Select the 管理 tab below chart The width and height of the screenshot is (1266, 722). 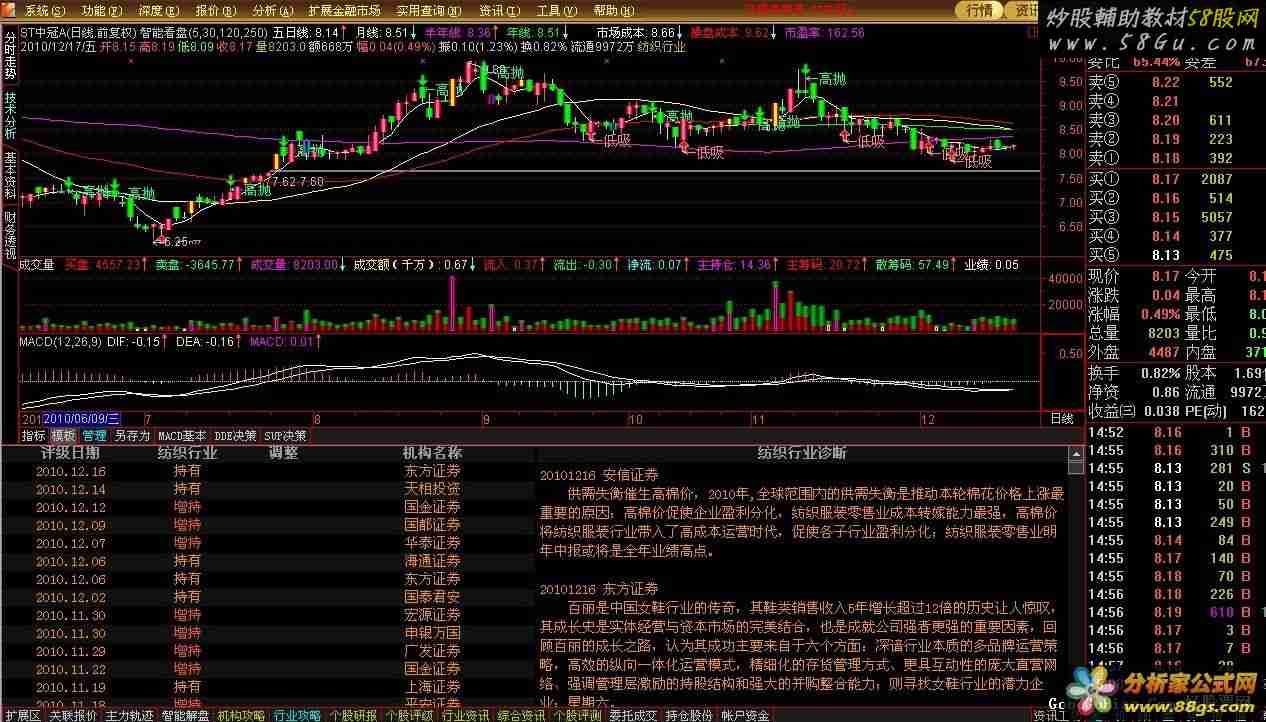click(x=94, y=436)
